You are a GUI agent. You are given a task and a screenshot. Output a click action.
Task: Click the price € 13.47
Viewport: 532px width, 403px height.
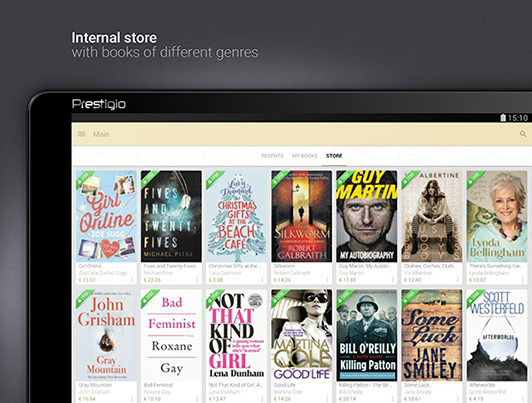tap(217, 399)
